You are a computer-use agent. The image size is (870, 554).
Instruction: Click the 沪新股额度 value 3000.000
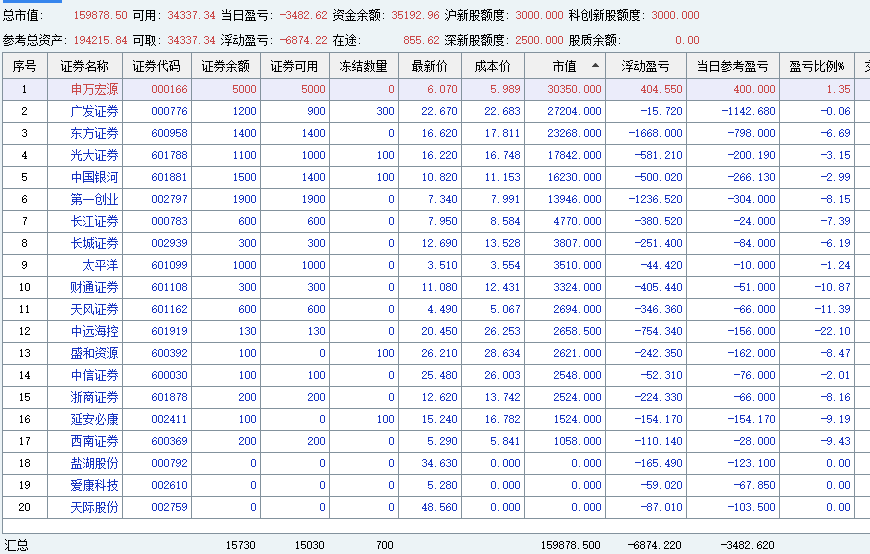[539, 16]
